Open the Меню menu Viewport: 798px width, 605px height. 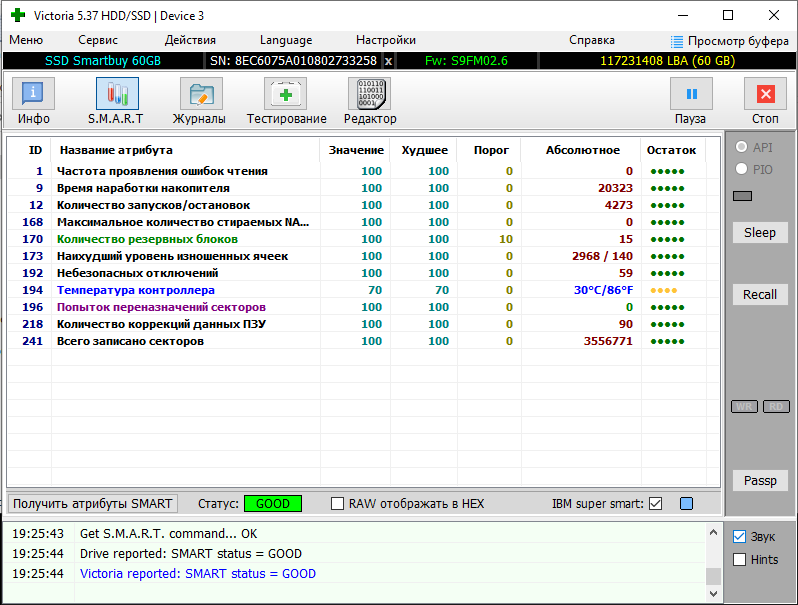coord(26,40)
